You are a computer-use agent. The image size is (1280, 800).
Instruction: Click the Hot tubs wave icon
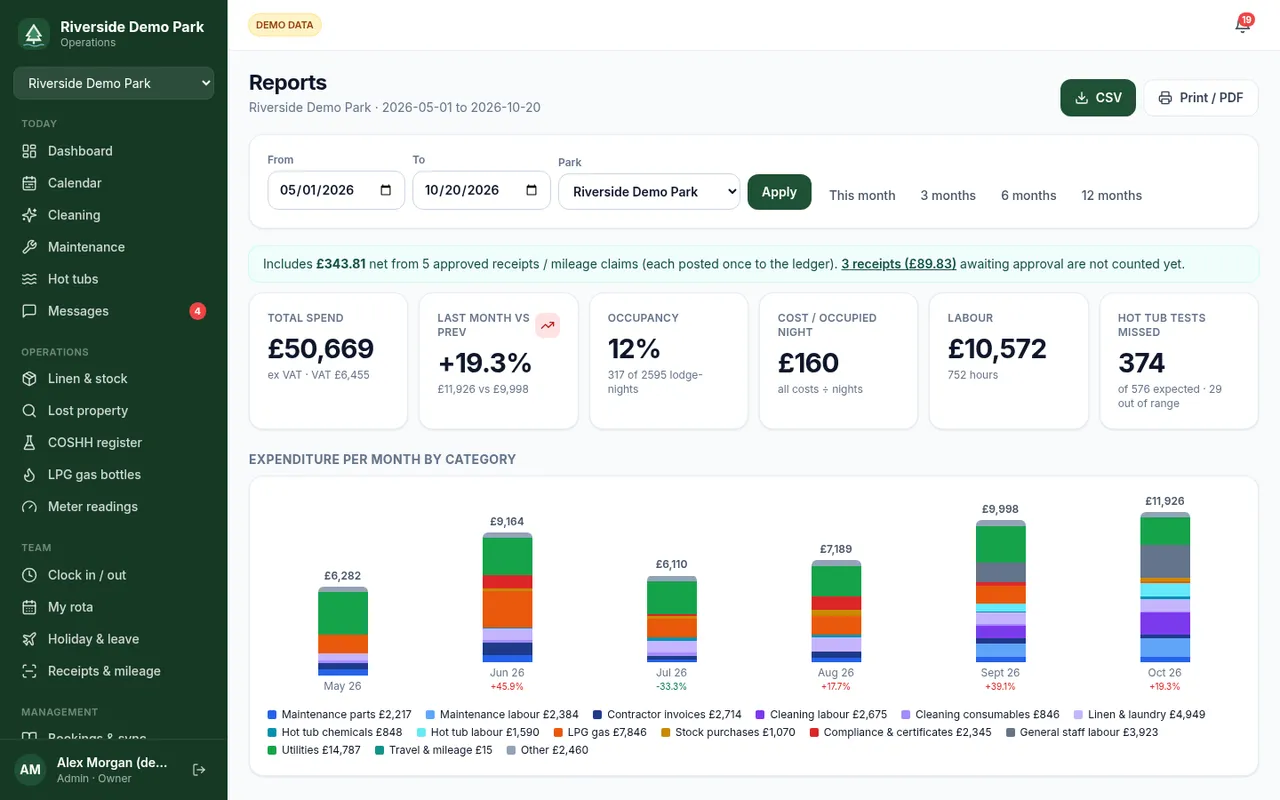29,279
